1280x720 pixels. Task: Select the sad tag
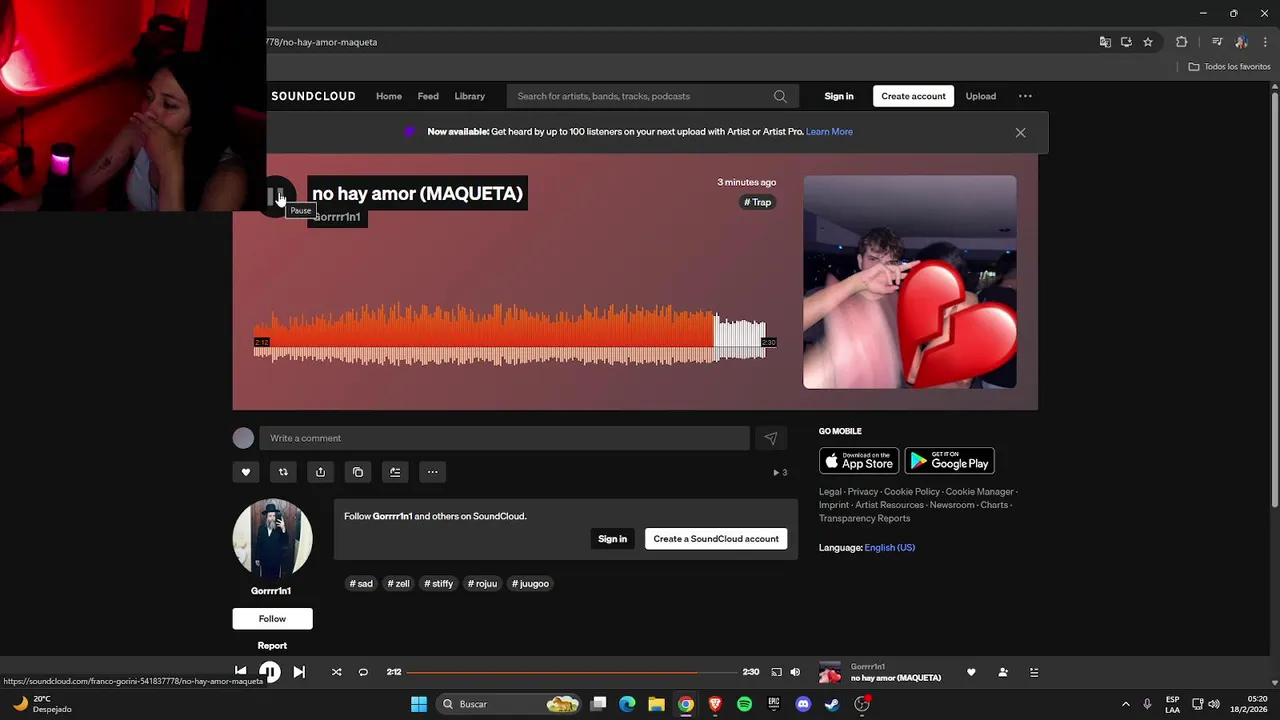click(x=361, y=584)
